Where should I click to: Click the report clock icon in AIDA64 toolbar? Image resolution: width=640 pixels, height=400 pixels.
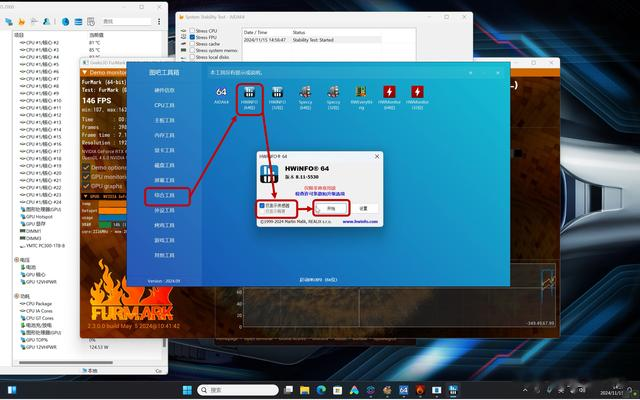click(x=91, y=22)
